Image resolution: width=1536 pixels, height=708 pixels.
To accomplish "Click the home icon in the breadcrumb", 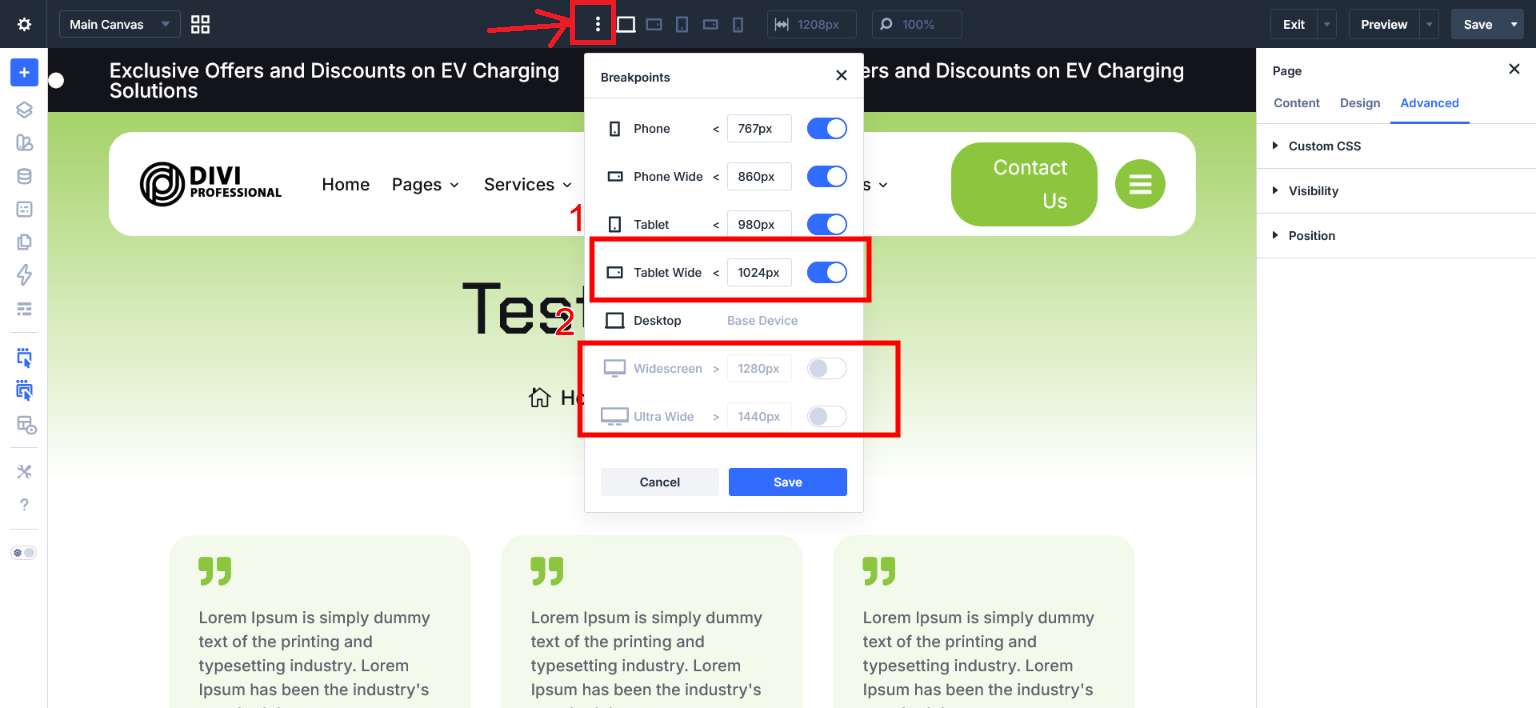I will click(539, 397).
